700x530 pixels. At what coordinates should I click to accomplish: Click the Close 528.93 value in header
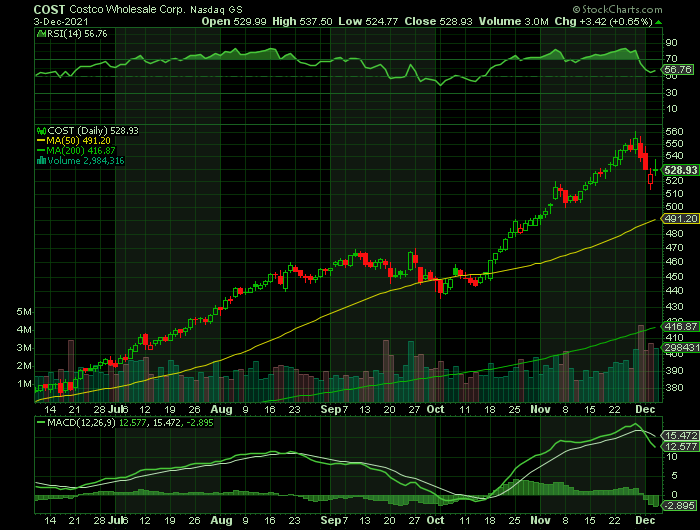(x=438, y=21)
